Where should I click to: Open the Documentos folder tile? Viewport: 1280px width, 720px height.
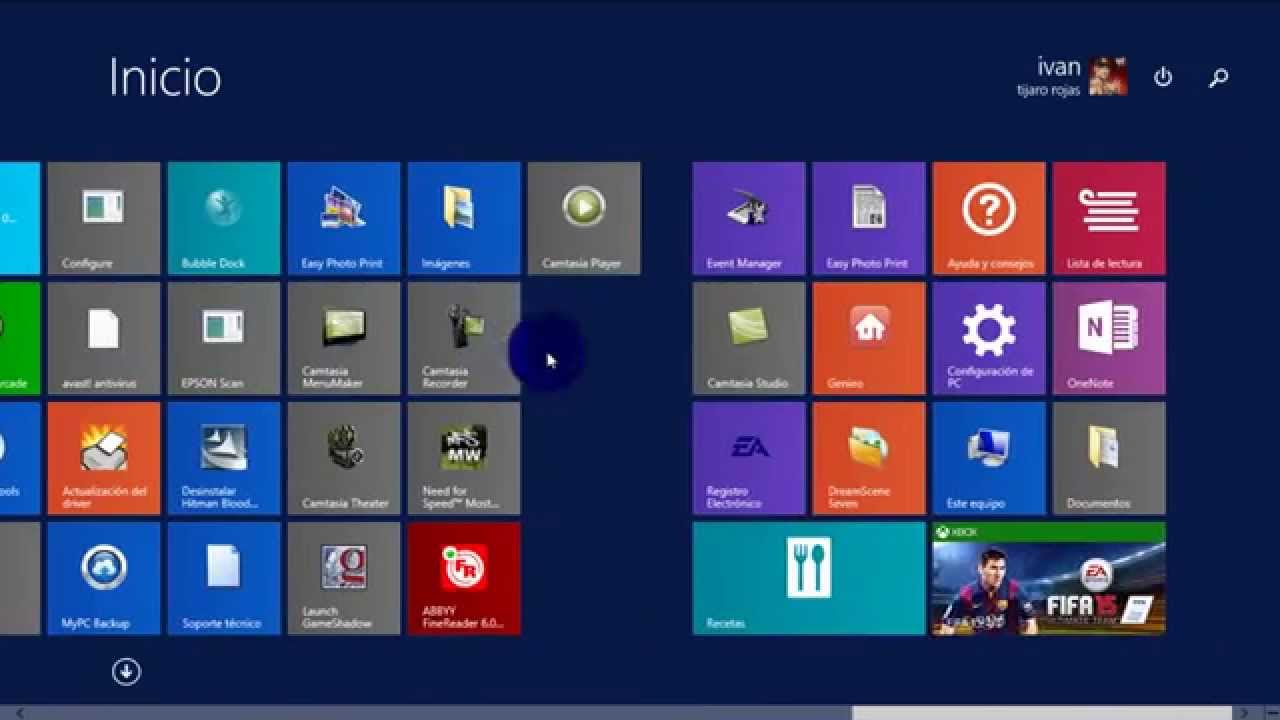[1109, 458]
